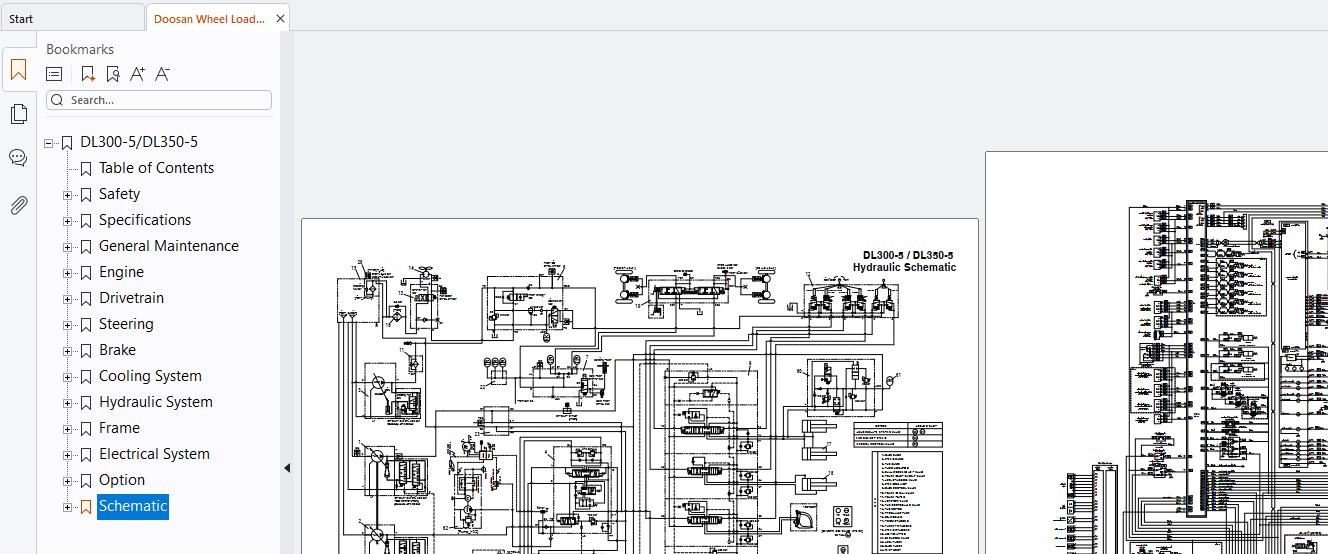
Task: Select the Brake bookmark
Action: [x=117, y=350]
